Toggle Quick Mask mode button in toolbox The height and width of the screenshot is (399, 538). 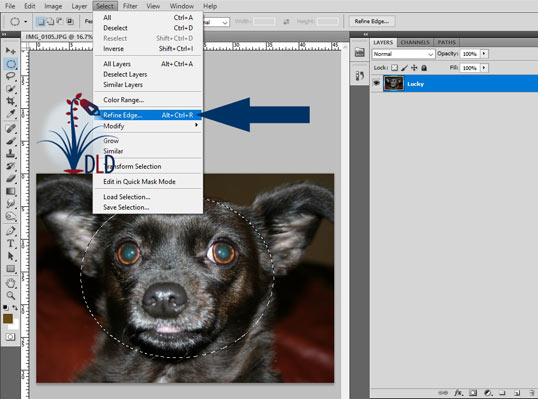tap(10, 337)
